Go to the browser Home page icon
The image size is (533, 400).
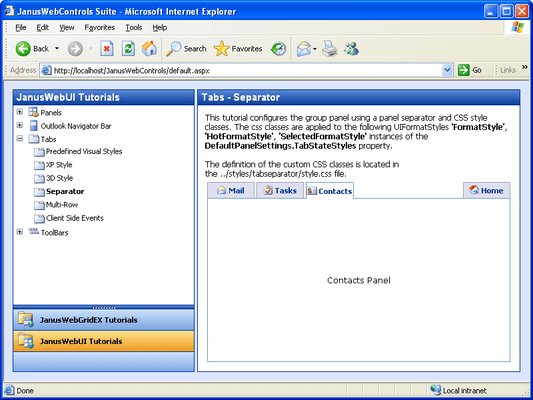pyautogui.click(x=149, y=49)
